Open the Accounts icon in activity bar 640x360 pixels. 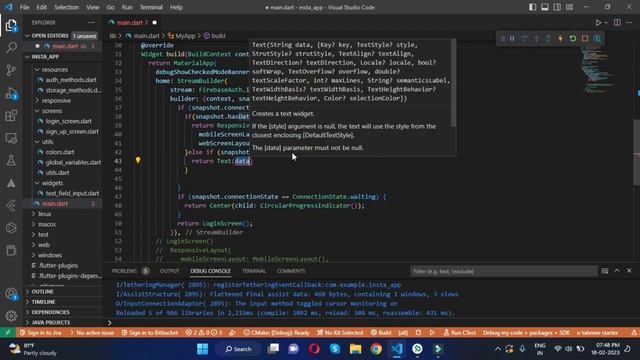click(x=11, y=293)
